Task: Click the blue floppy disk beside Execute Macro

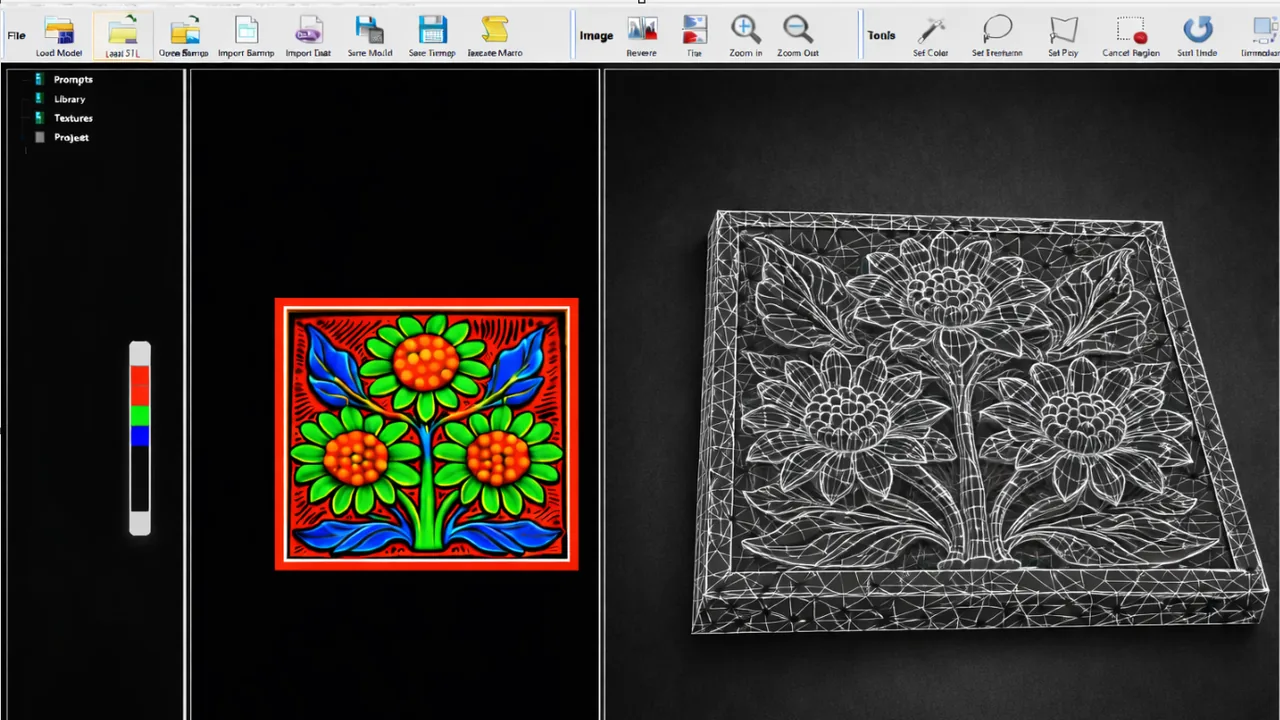Action: [x=432, y=30]
